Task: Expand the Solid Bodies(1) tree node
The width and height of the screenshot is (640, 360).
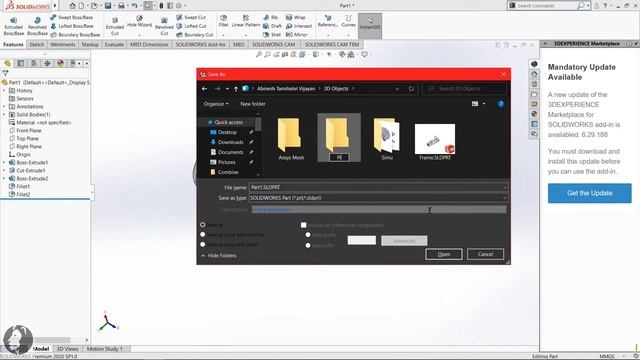Action: point(4,114)
